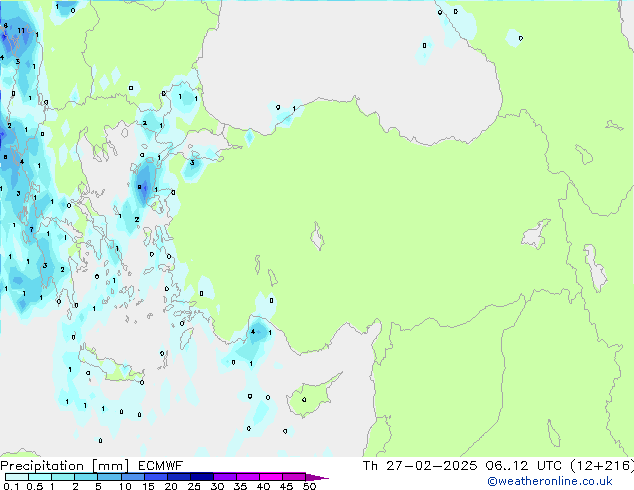Click the 5–10 mm legend color
Image resolution: width=634 pixels, height=490 pixels.
(x=109, y=477)
